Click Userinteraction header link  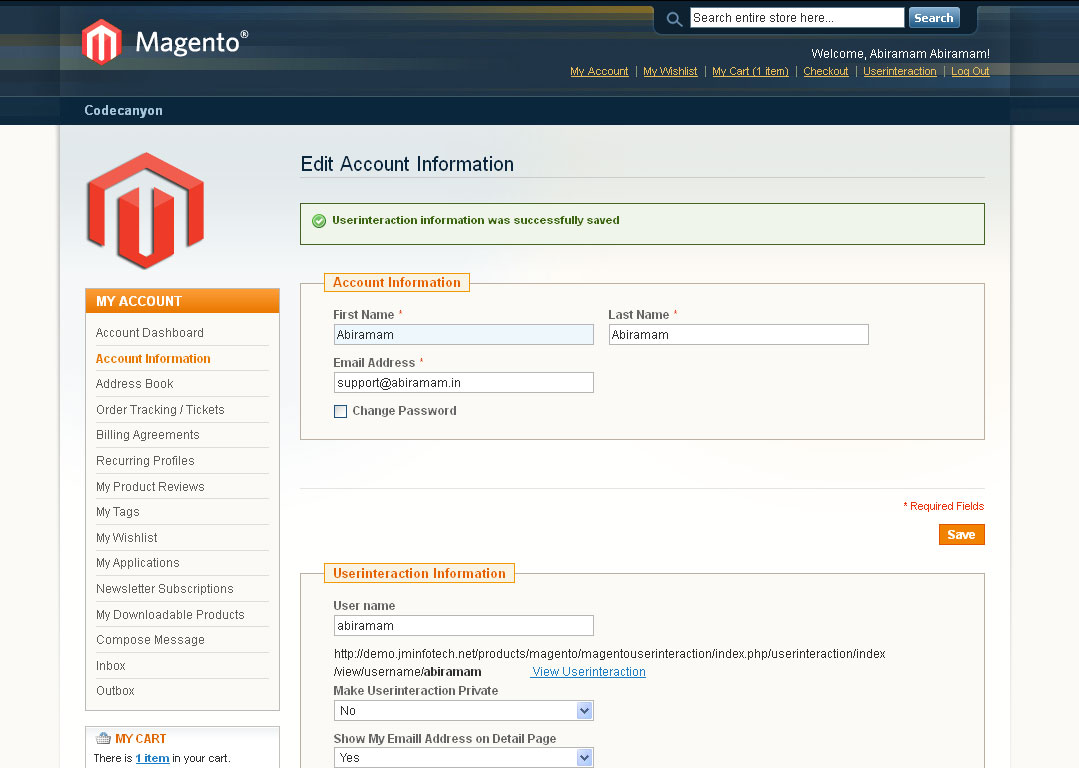[899, 72]
